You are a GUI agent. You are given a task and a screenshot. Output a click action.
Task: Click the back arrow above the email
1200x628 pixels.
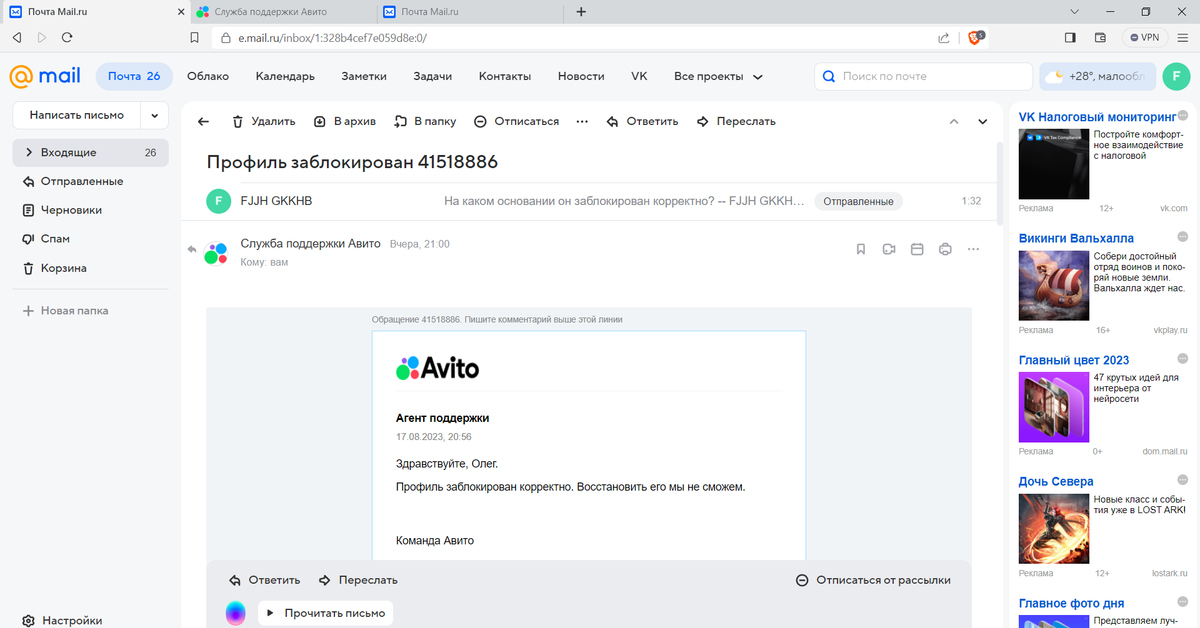tap(203, 121)
